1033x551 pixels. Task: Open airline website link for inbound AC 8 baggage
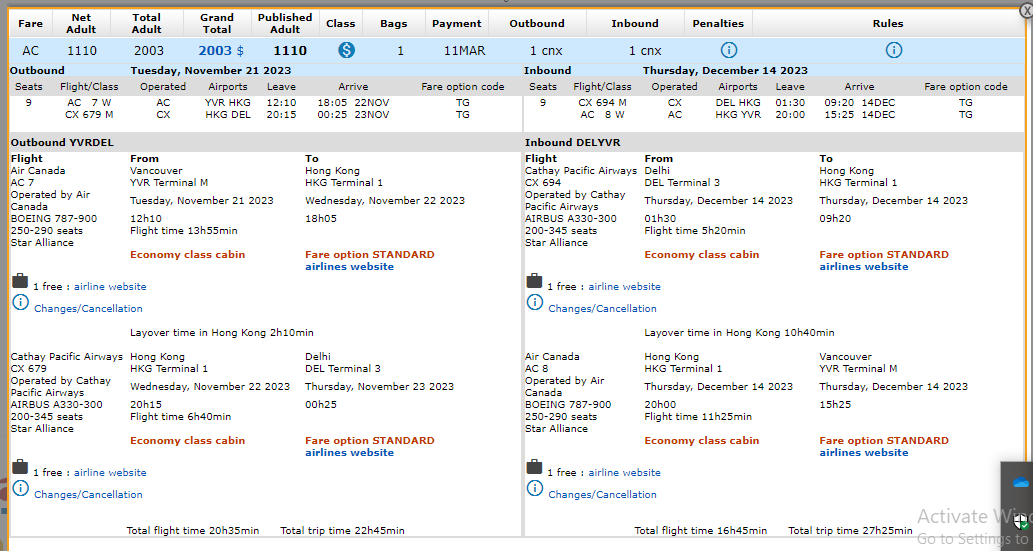(x=624, y=473)
